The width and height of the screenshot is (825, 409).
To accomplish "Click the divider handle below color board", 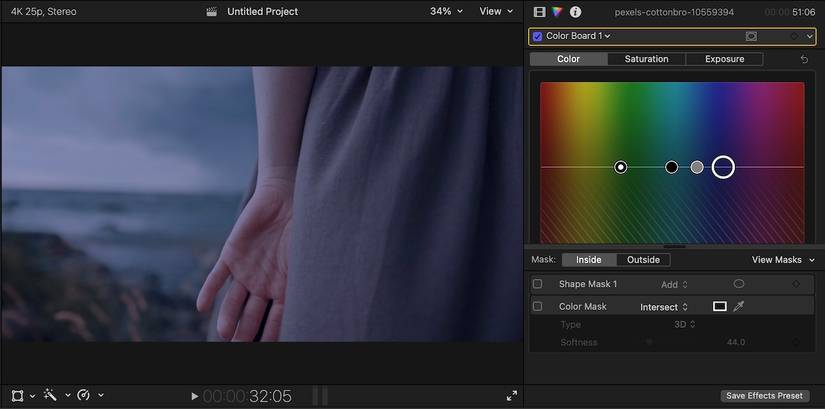I will point(675,246).
